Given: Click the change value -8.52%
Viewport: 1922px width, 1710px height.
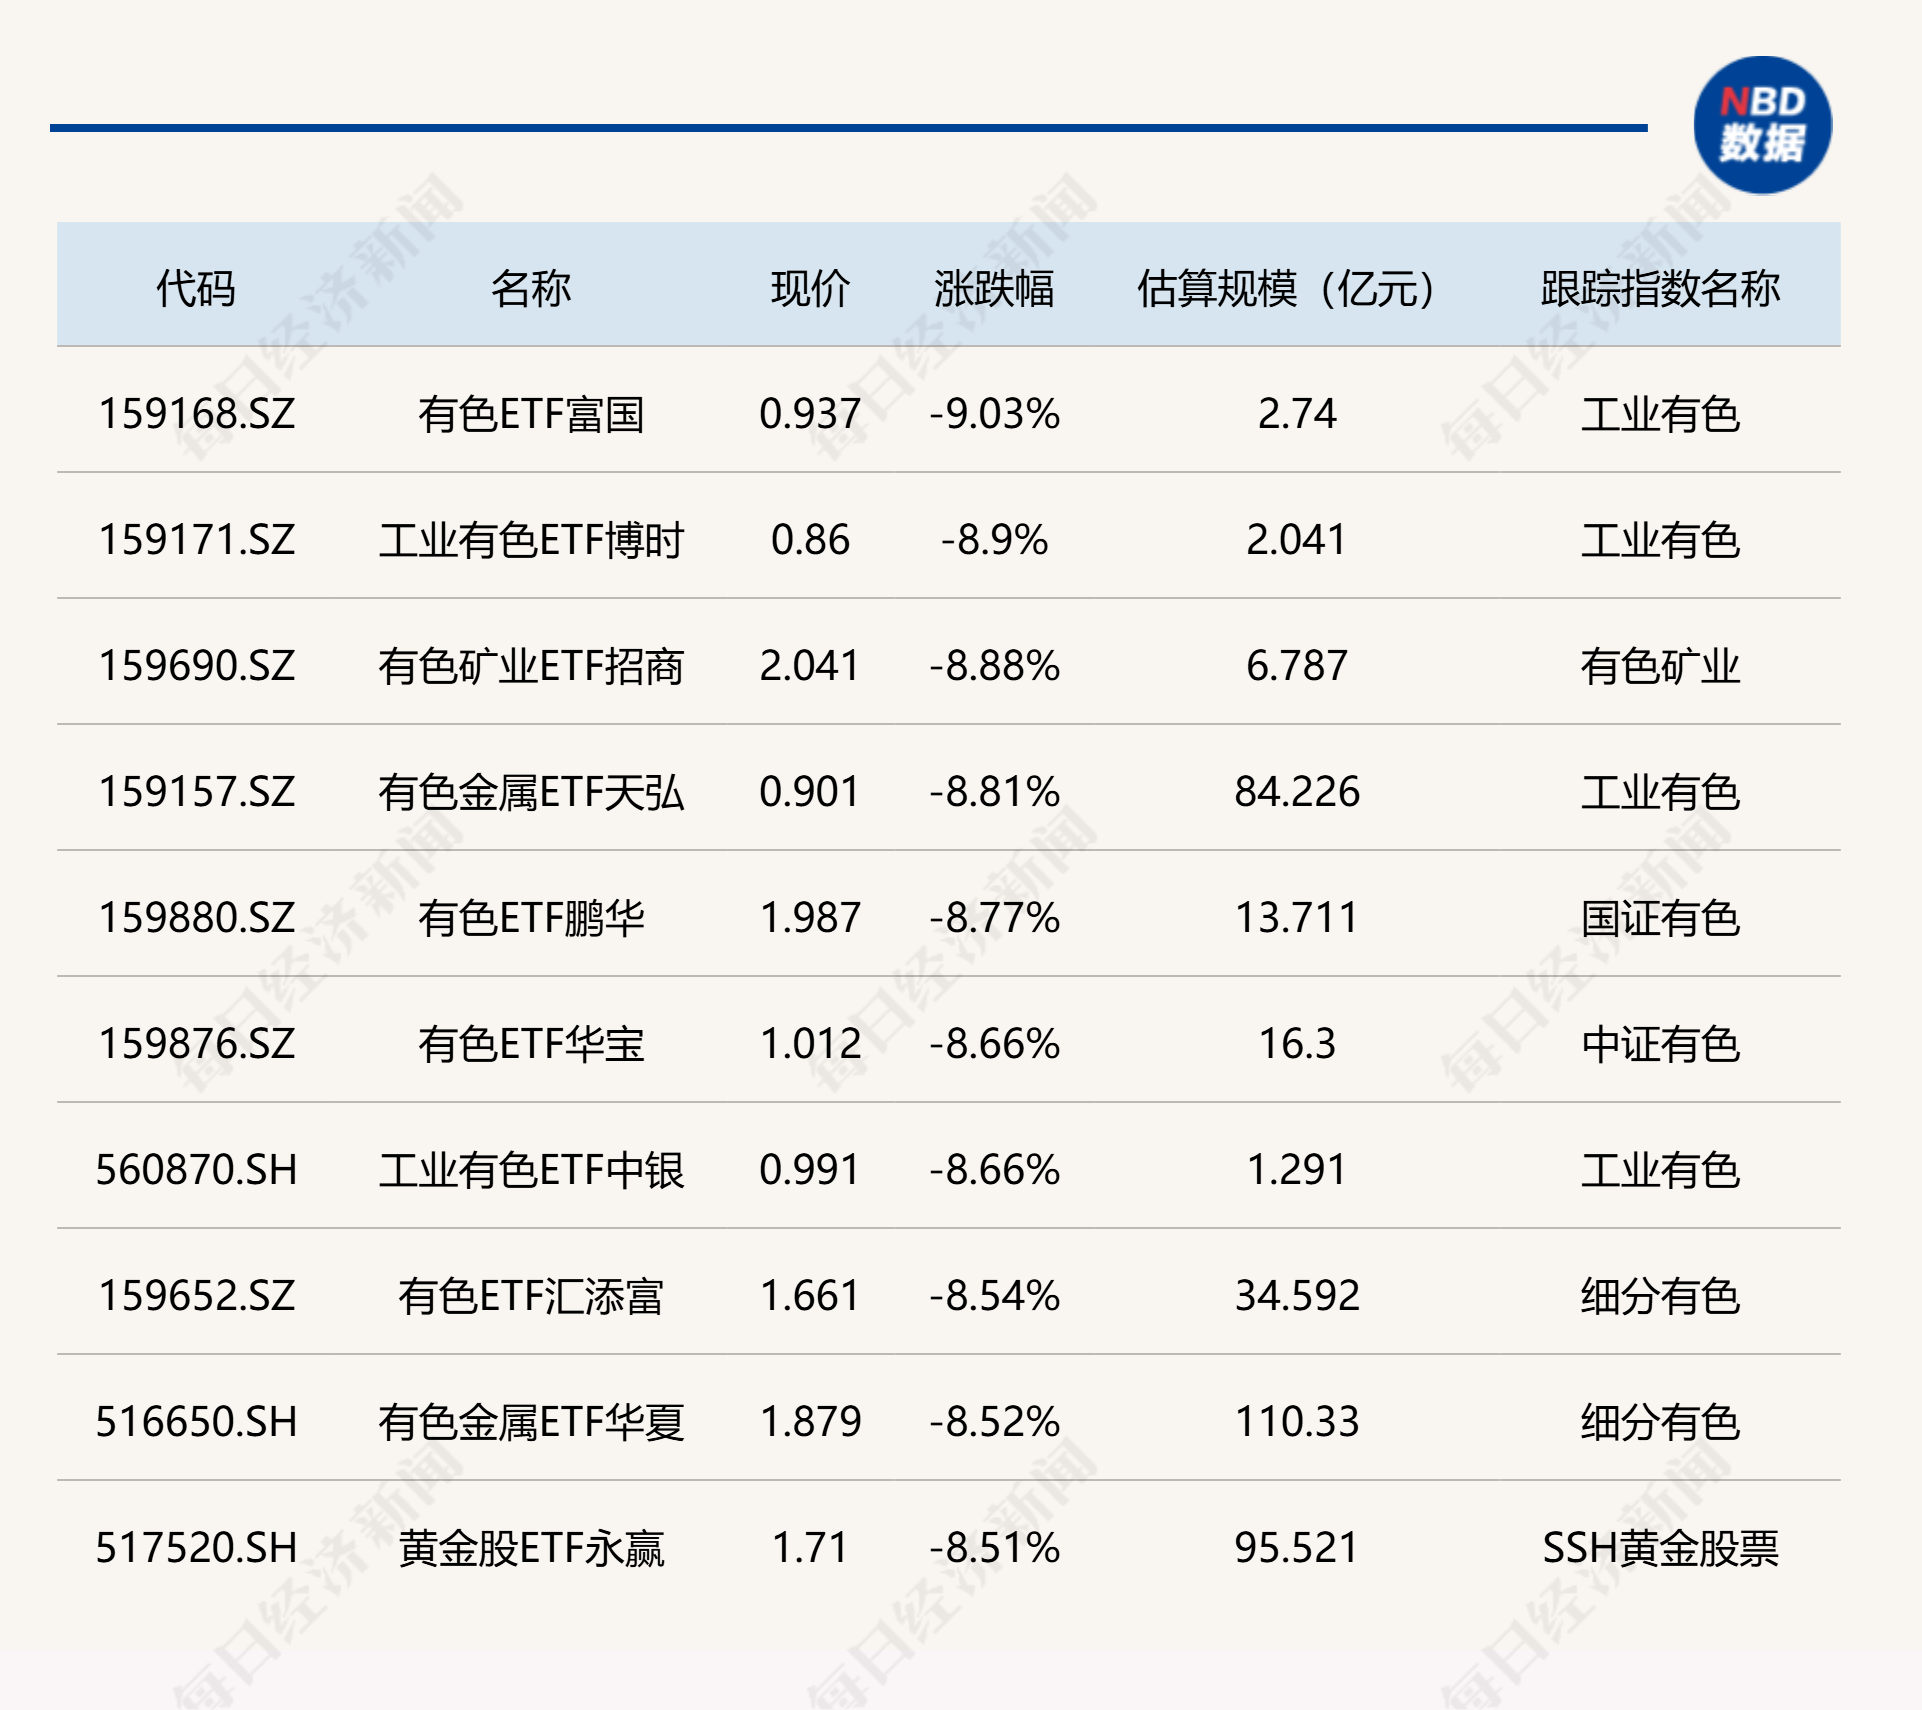Looking at the screenshot, I should coord(995,1422).
